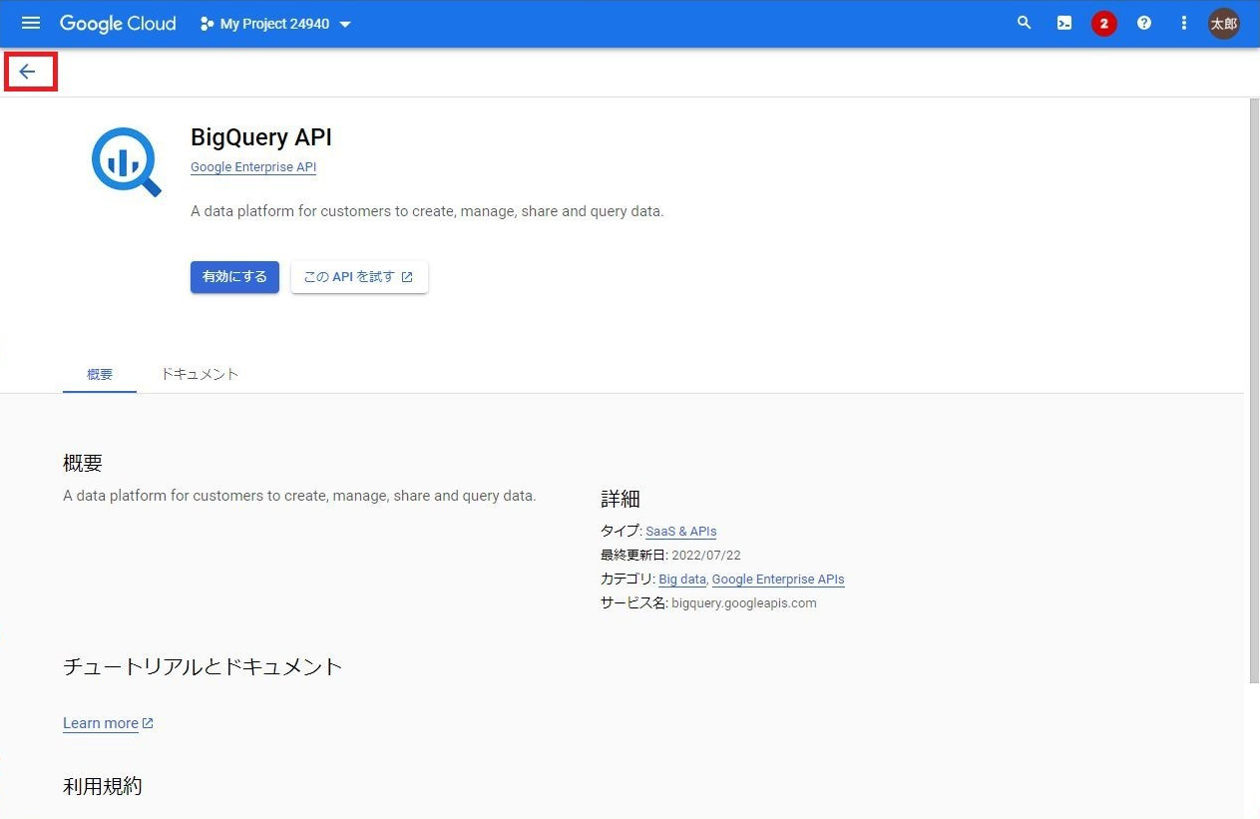
Task: Click the last updated date 2022/07/22
Action: pos(704,555)
